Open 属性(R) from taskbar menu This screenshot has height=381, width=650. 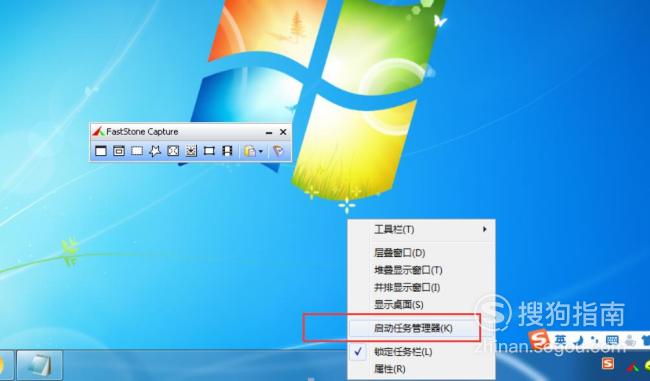coord(421,369)
